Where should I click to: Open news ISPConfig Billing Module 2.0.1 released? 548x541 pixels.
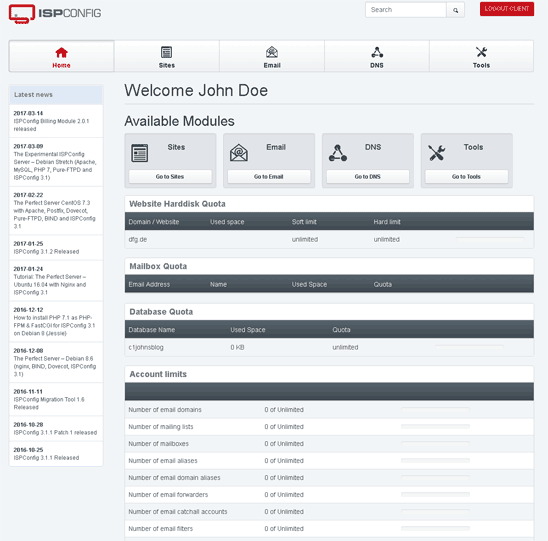56,121
